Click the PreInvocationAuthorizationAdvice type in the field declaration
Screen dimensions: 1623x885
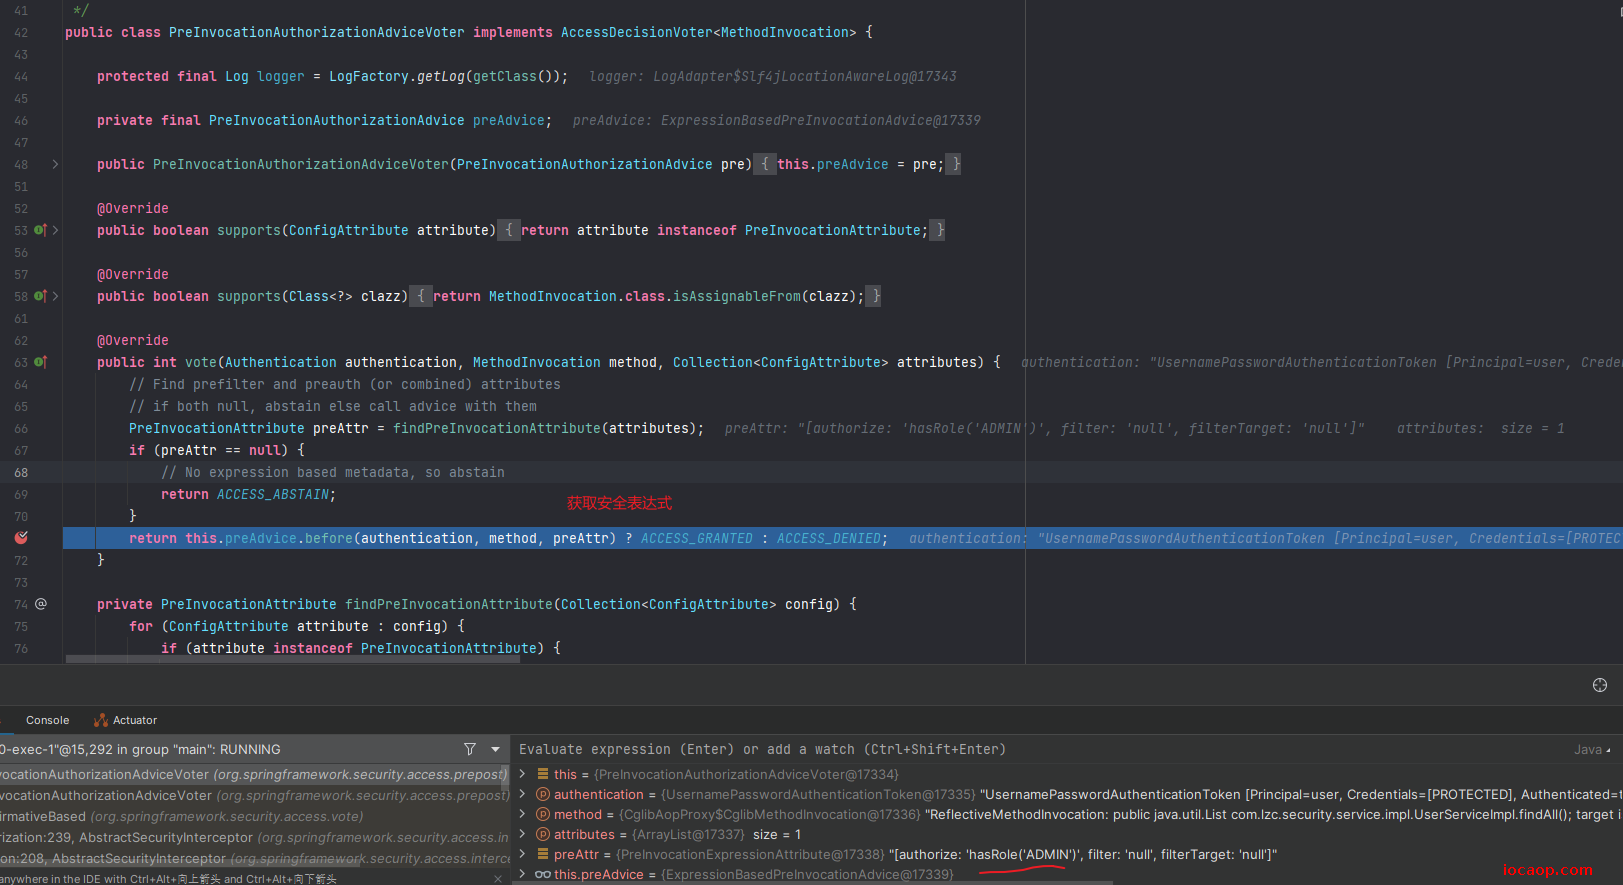337,120
